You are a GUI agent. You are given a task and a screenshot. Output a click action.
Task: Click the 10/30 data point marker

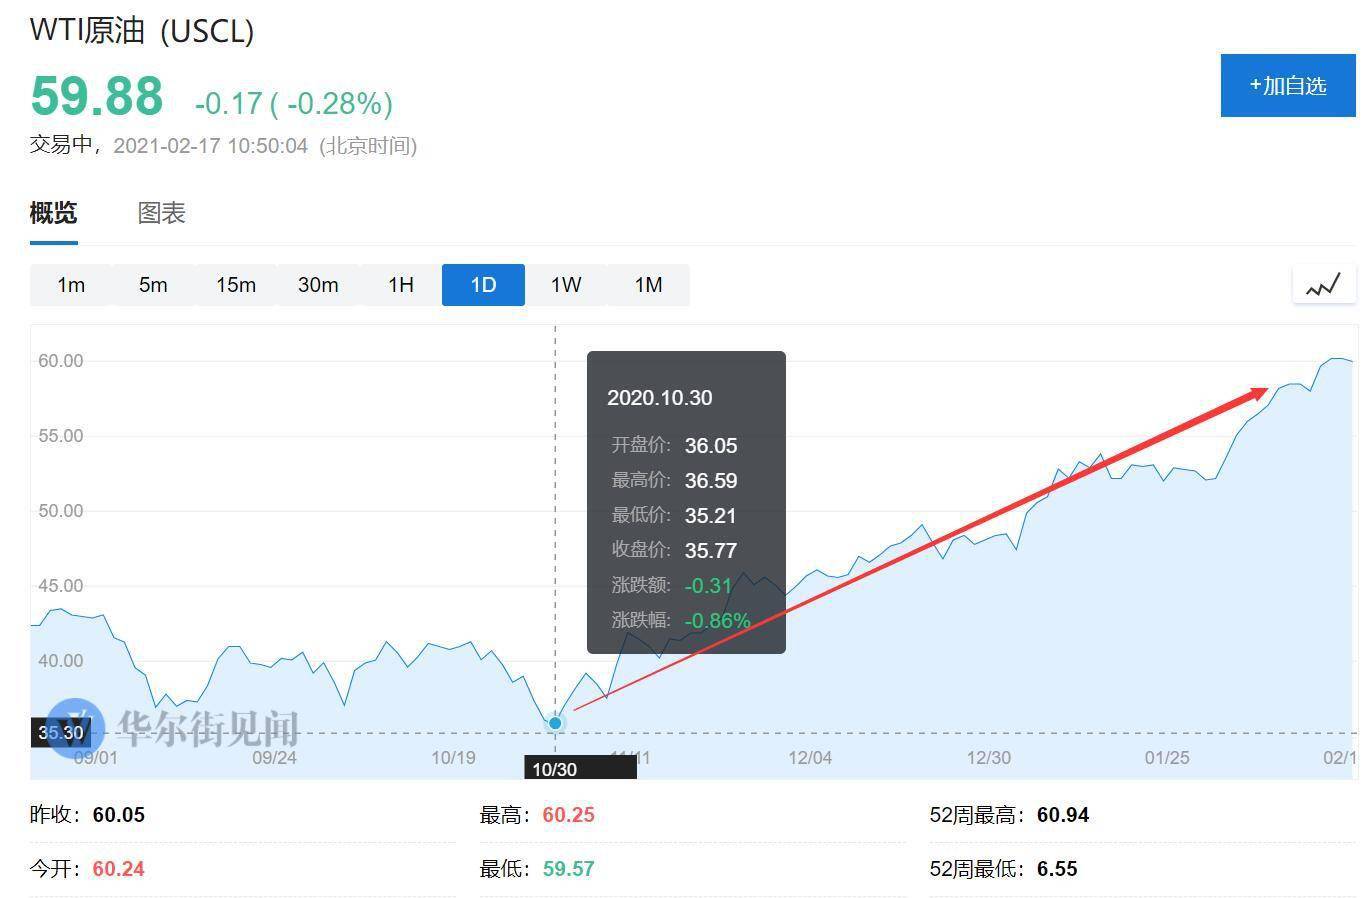556,722
